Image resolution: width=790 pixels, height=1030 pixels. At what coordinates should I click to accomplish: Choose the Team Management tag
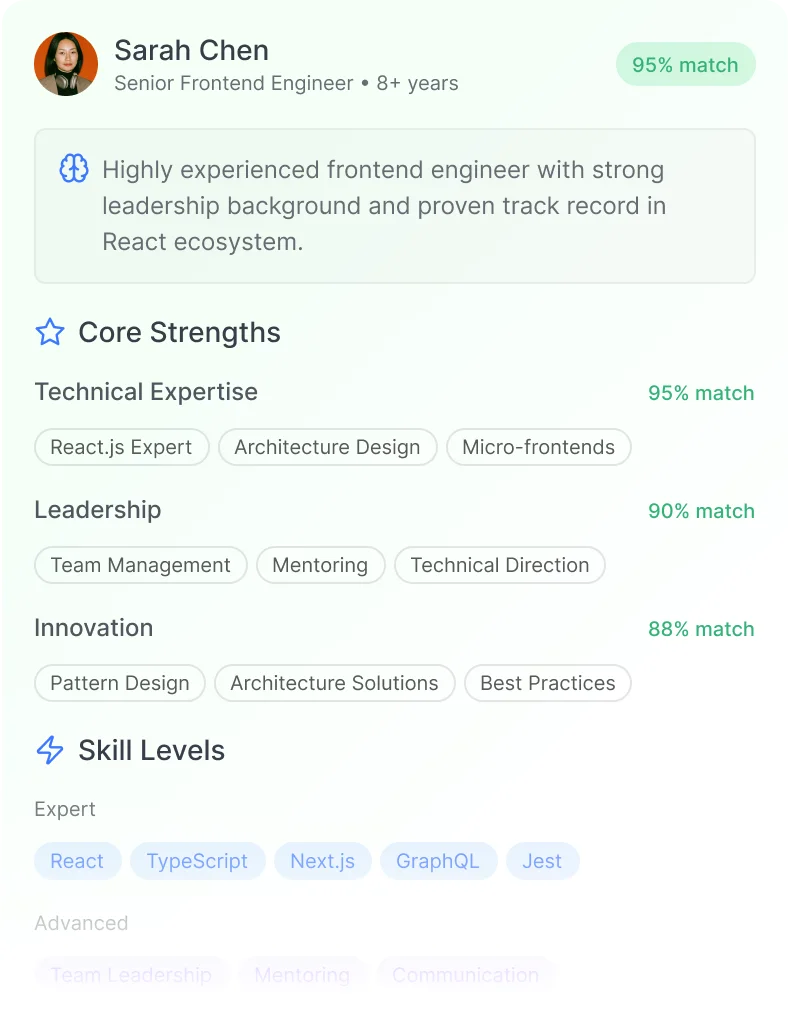click(x=141, y=565)
